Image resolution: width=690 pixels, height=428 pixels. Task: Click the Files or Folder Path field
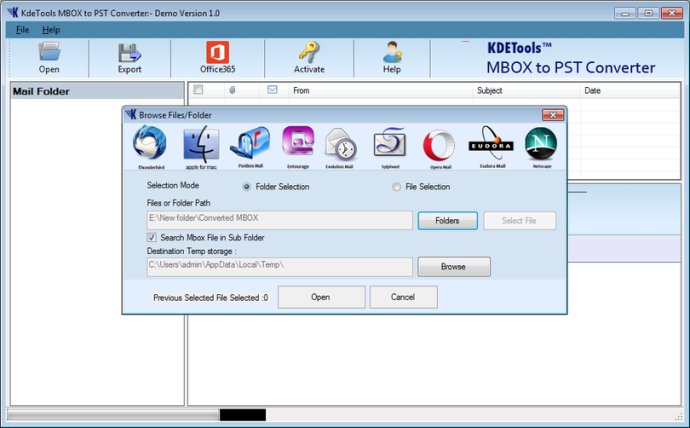(279, 220)
